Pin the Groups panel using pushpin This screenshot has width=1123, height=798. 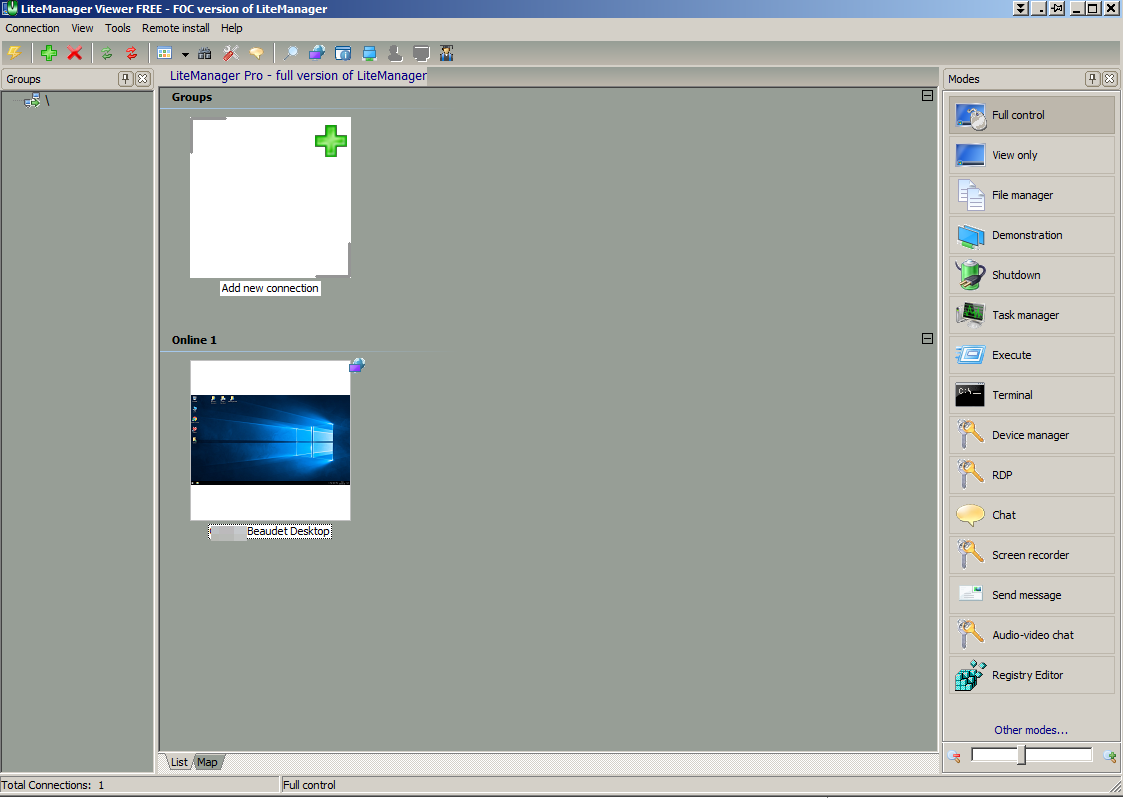pyautogui.click(x=126, y=79)
